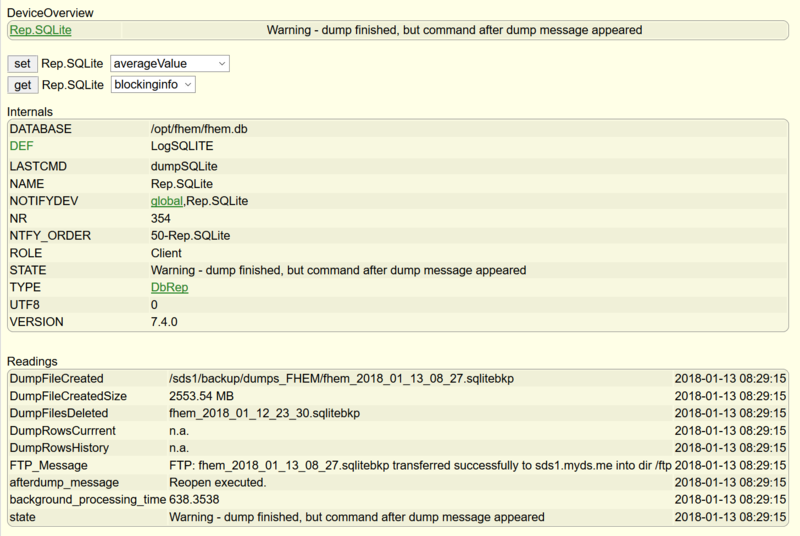Viewport: 800px width, 536px height.
Task: Open the averageValue dropdown
Action: (169, 63)
